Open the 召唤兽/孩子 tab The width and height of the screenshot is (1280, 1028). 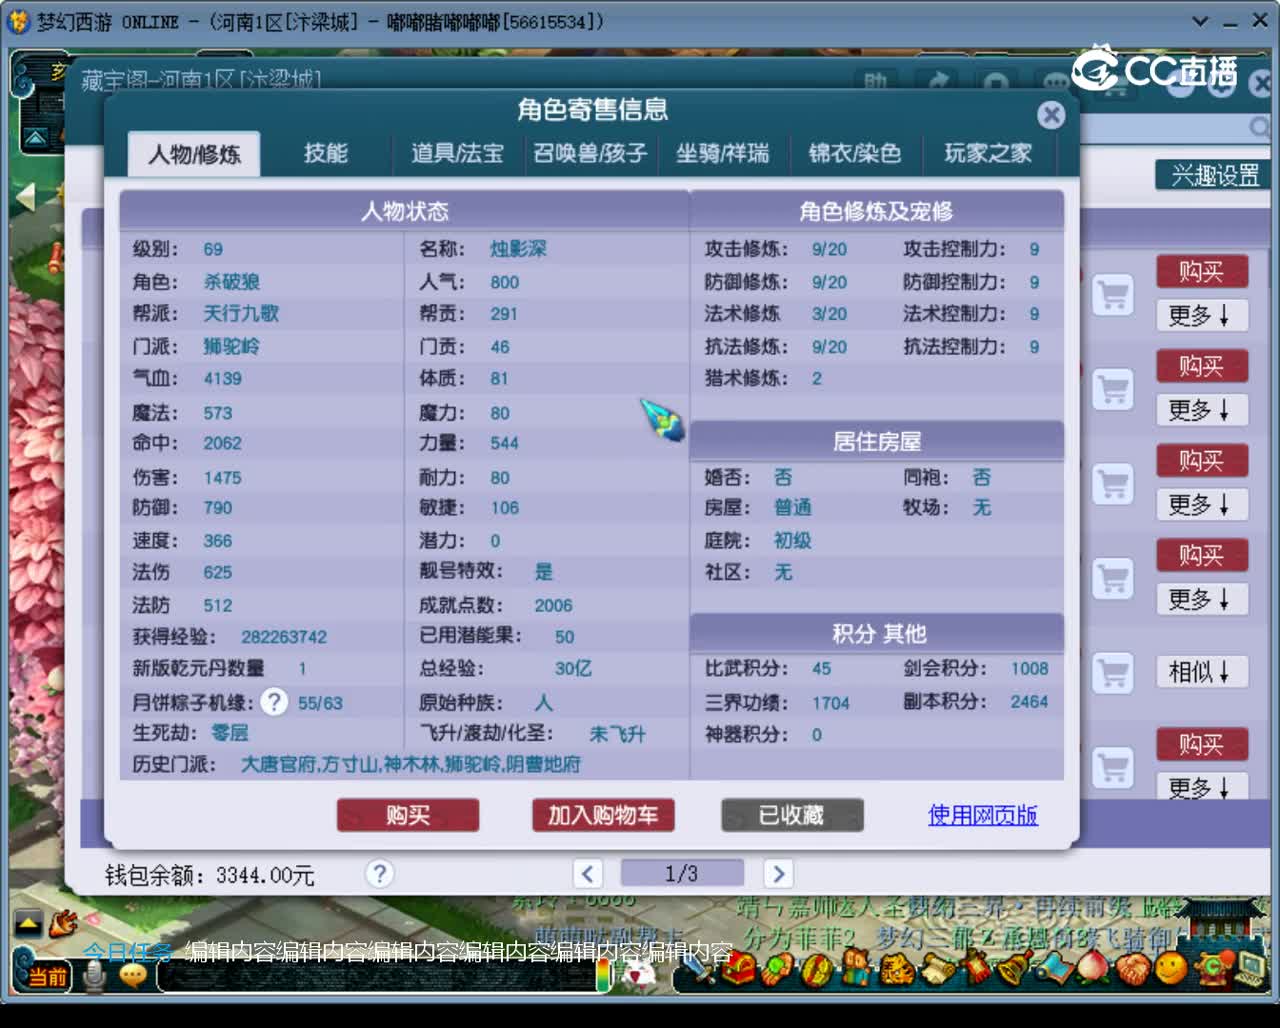pyautogui.click(x=590, y=153)
